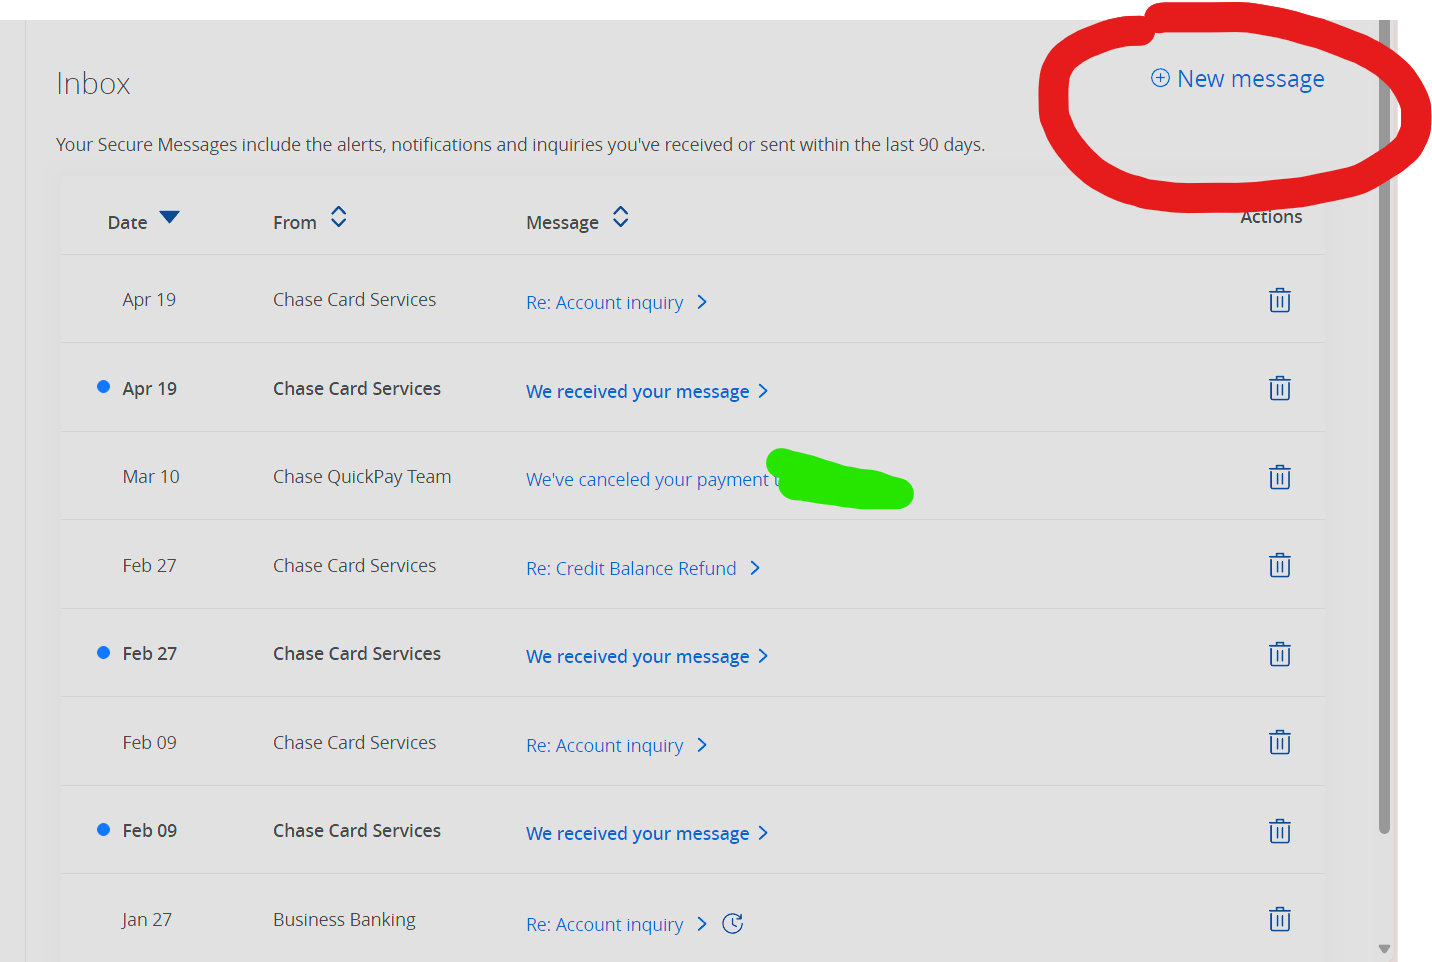
Task: Delete the Jan 27 Business Banking message
Action: (1279, 919)
